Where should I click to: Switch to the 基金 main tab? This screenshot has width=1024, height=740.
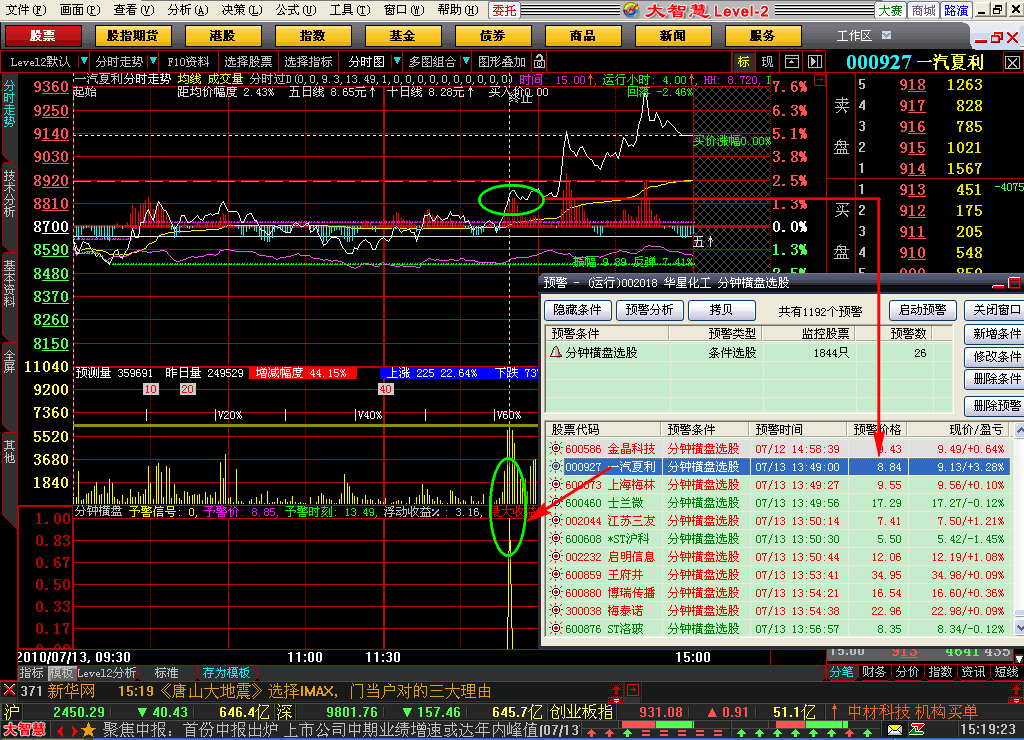[402, 36]
